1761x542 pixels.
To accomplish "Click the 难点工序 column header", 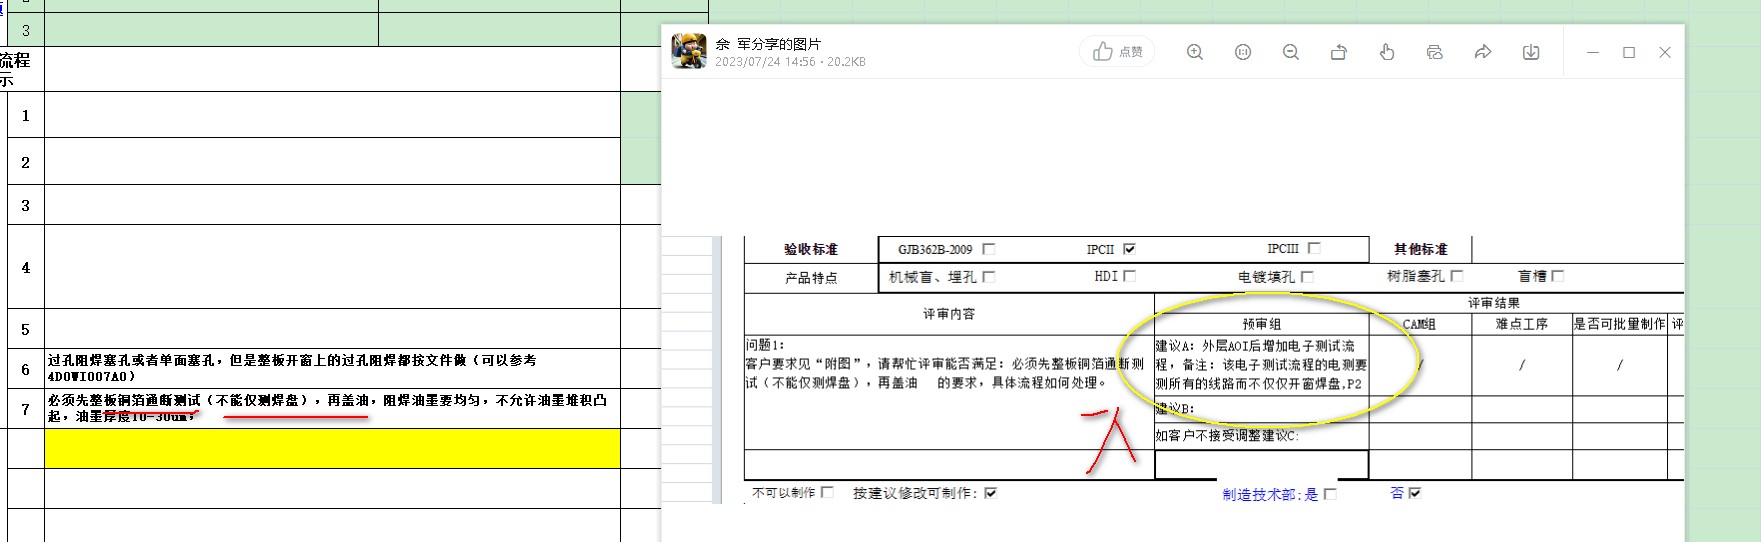I will [x=1522, y=324].
